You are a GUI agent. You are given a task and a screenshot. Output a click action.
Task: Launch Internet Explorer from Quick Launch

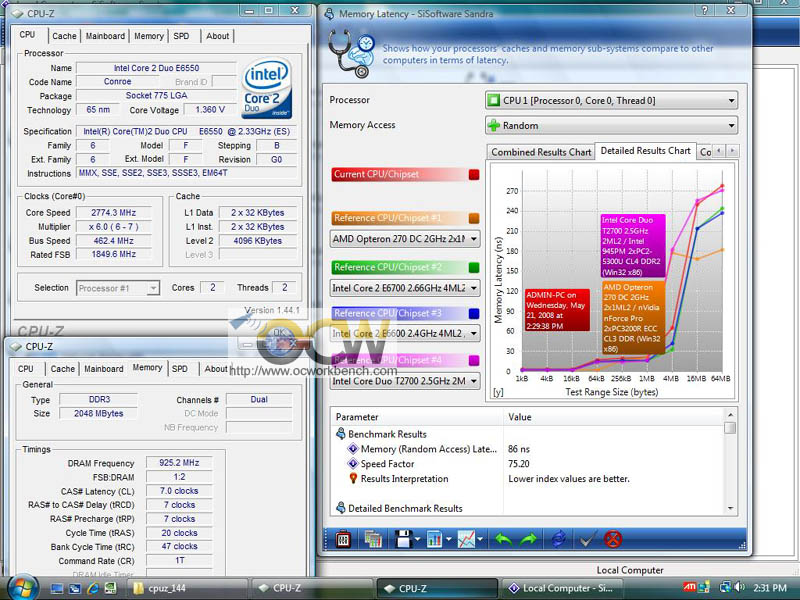click(93, 588)
